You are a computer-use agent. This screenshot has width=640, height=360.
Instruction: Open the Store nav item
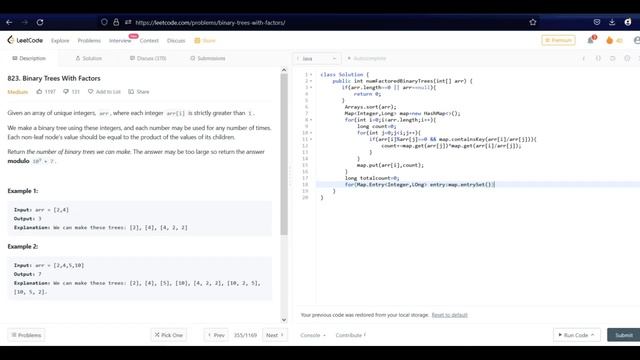(x=205, y=40)
